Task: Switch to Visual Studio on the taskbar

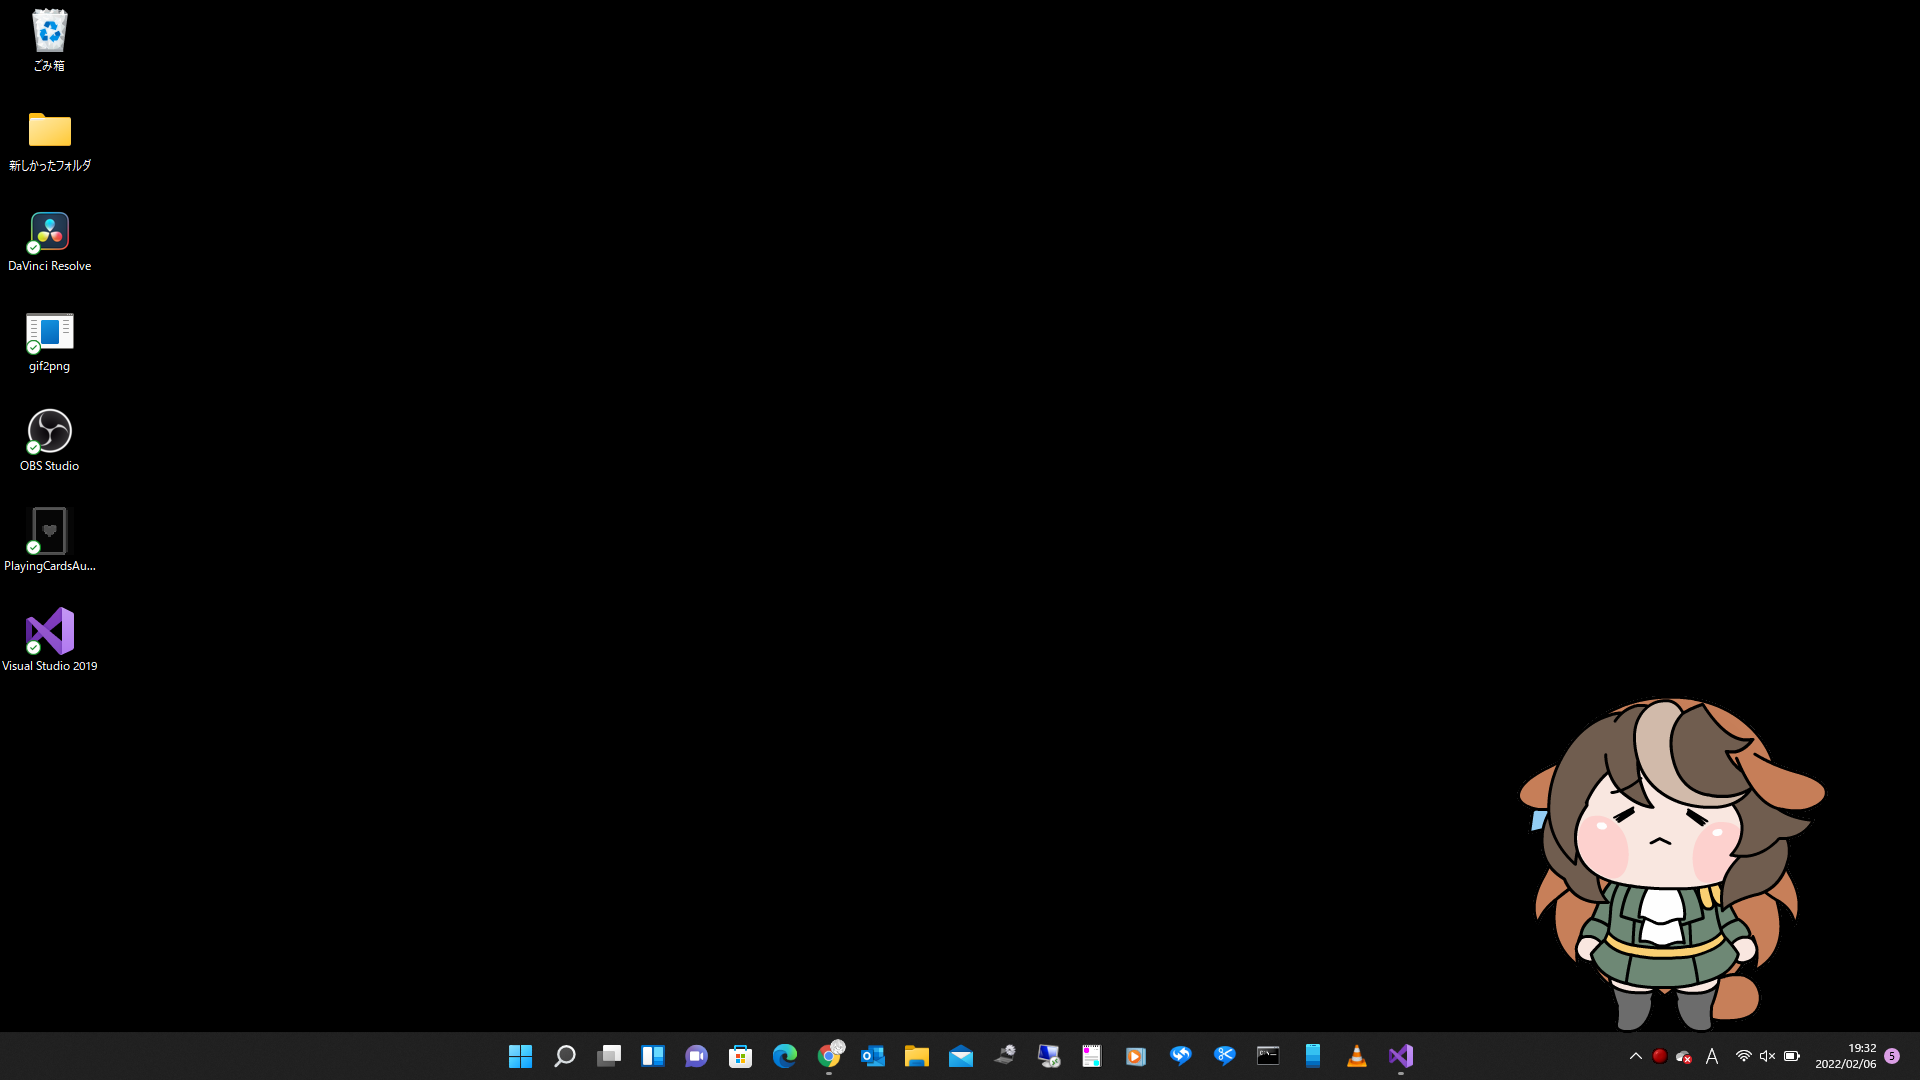Action: coord(1400,1056)
